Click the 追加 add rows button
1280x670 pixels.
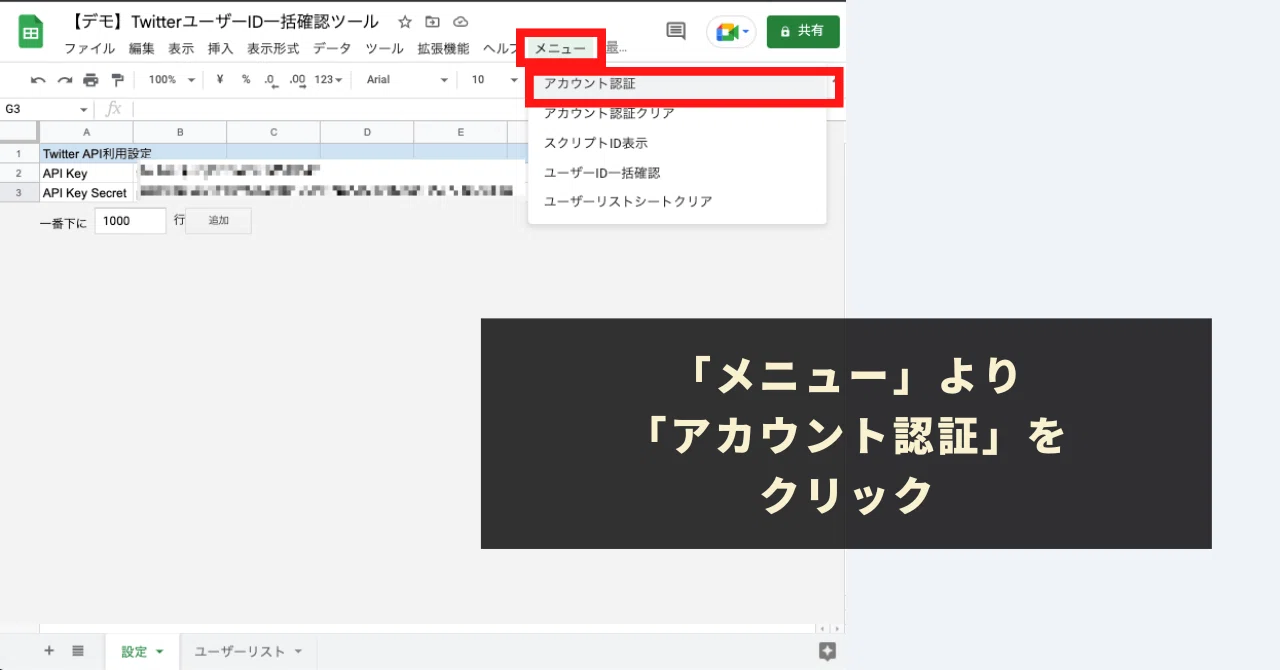coord(218,221)
